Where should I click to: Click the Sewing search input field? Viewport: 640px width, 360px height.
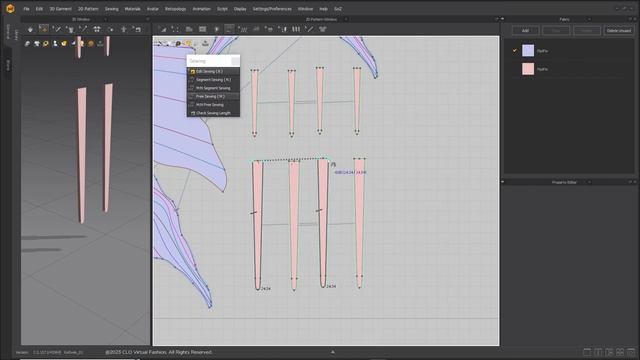coord(209,61)
